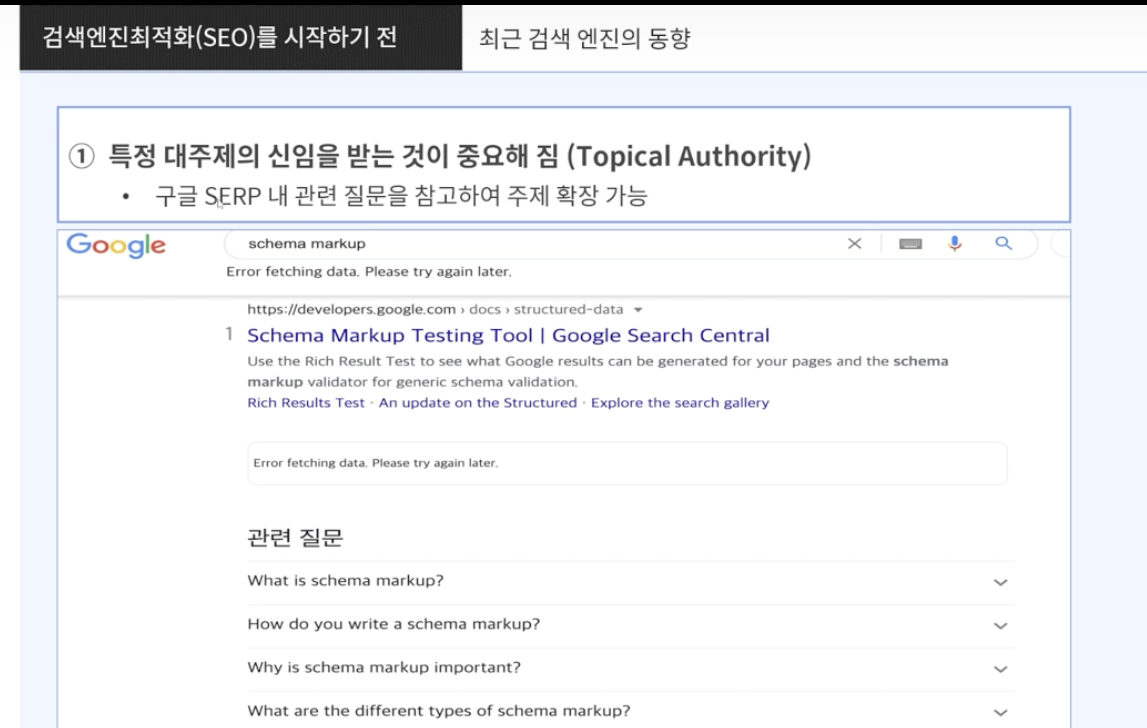The width and height of the screenshot is (1147, 728).
Task: Open the Rich Results Test sitelink
Action: point(306,402)
